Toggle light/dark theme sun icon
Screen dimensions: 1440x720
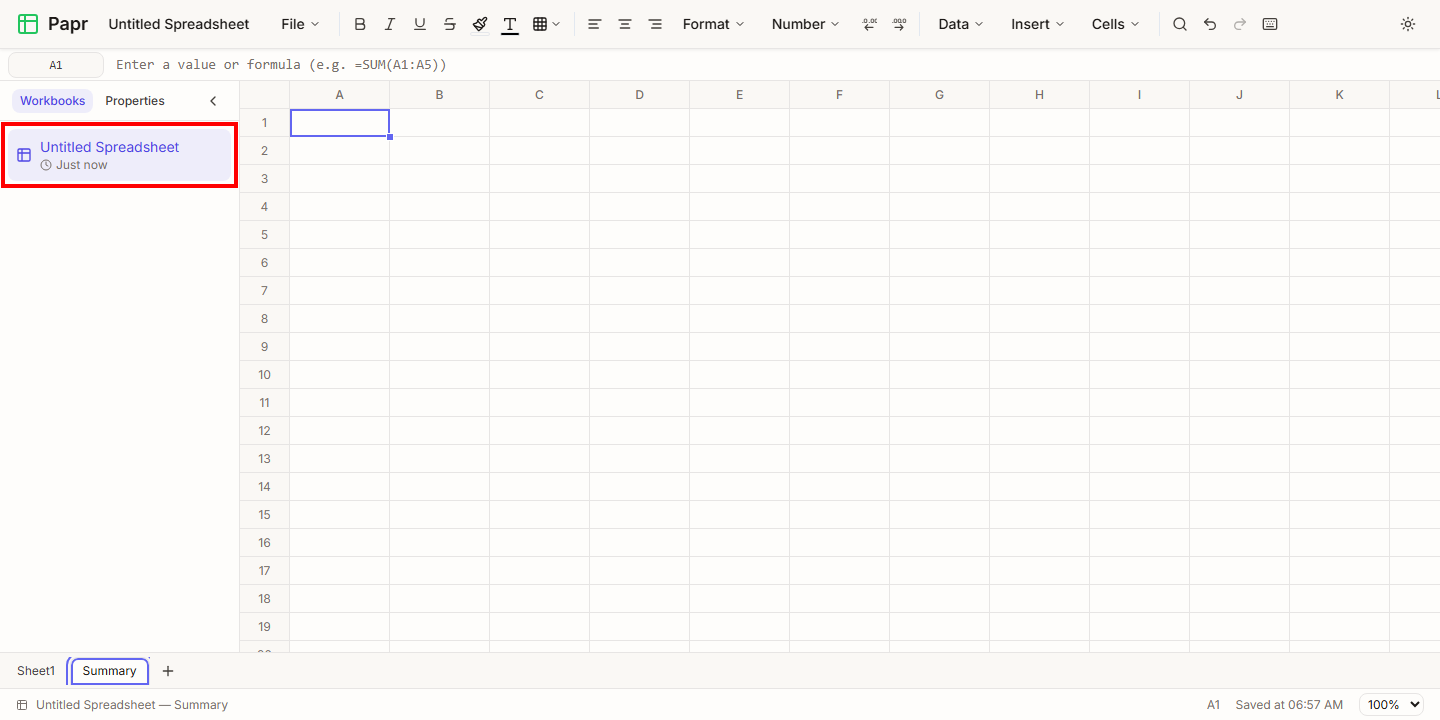click(x=1408, y=24)
